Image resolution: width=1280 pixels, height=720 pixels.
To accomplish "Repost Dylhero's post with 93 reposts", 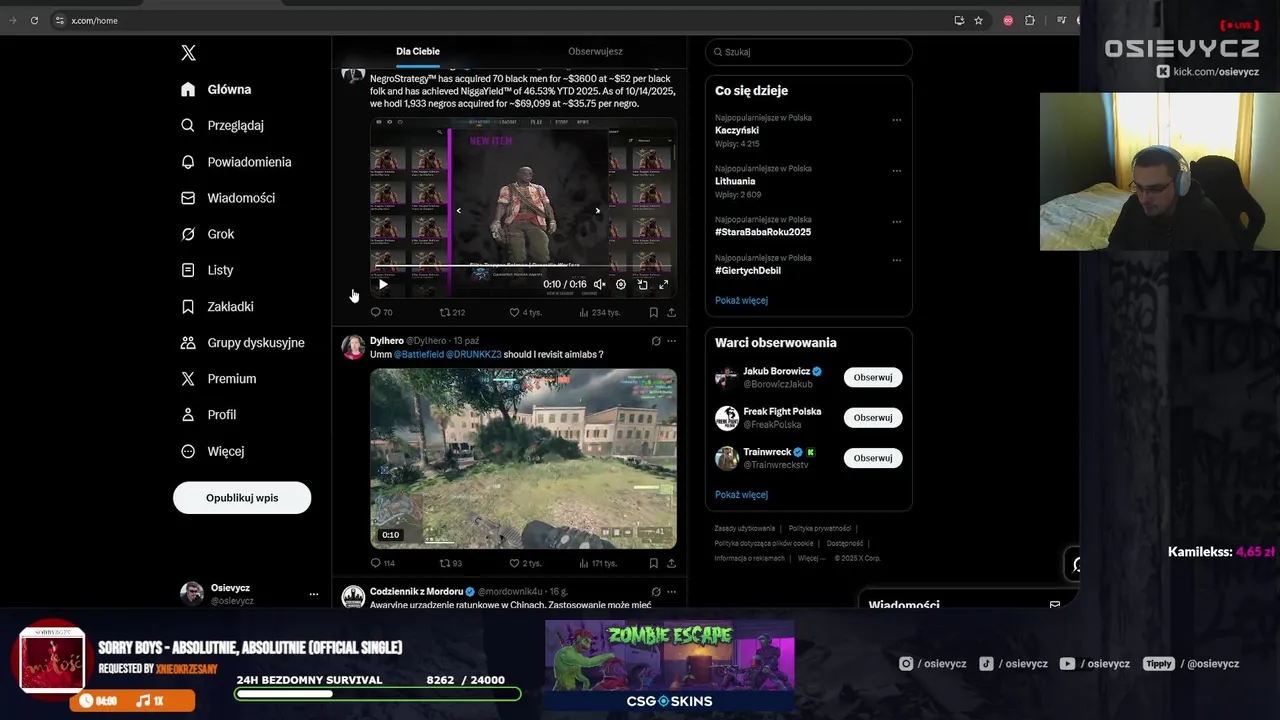I will tap(450, 563).
